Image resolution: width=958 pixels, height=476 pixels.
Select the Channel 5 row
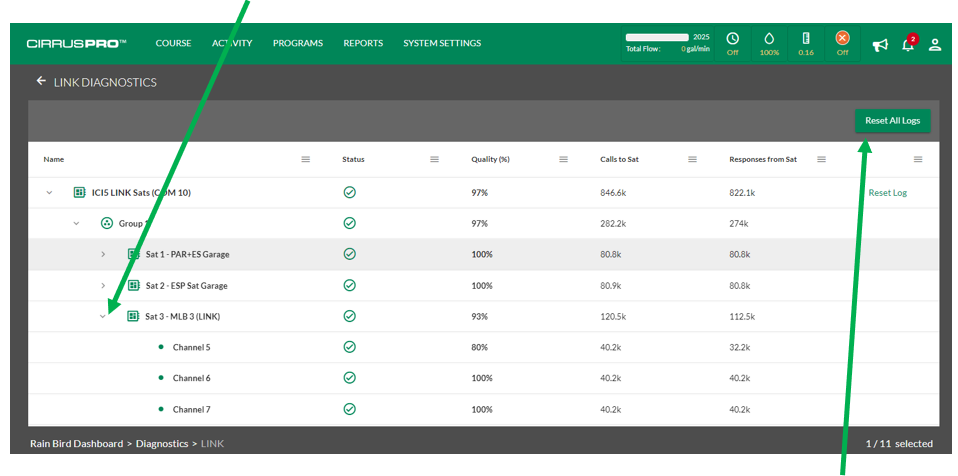pos(483,347)
